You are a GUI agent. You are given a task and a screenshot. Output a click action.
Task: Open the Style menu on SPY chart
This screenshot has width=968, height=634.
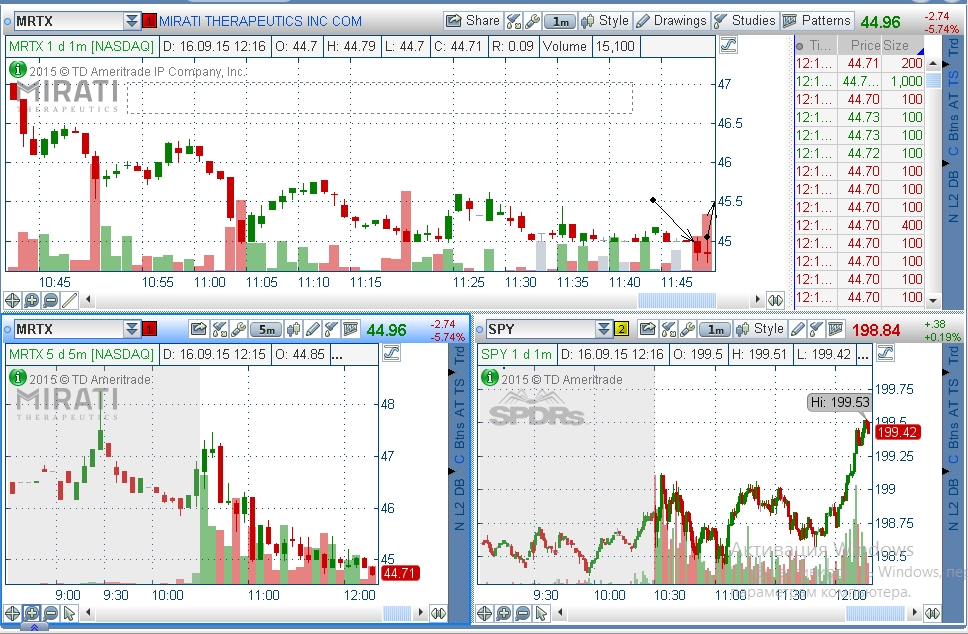click(760, 329)
